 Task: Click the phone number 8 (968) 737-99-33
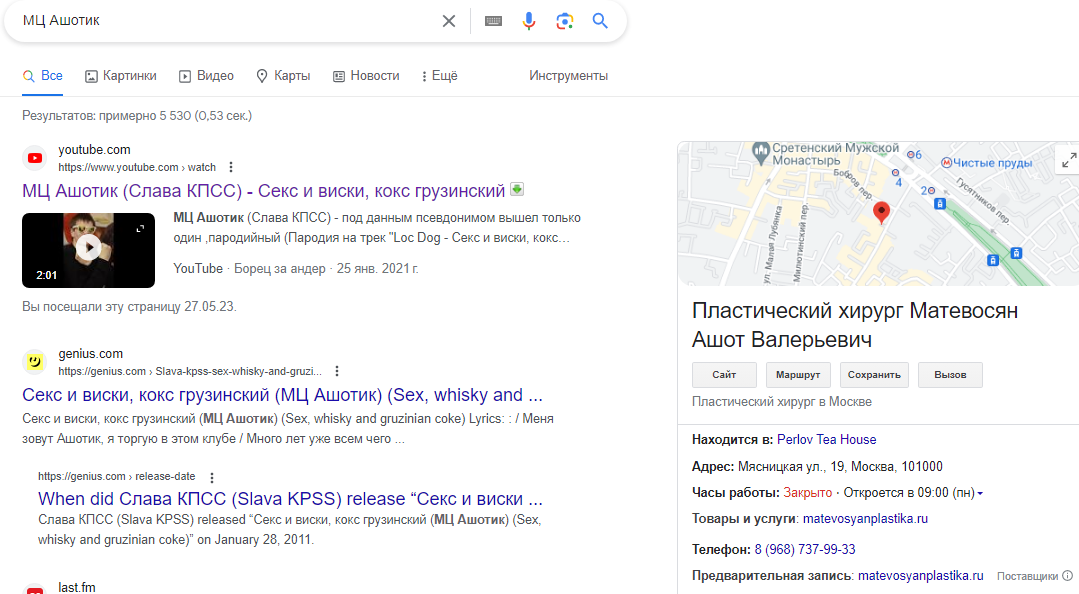tap(804, 549)
